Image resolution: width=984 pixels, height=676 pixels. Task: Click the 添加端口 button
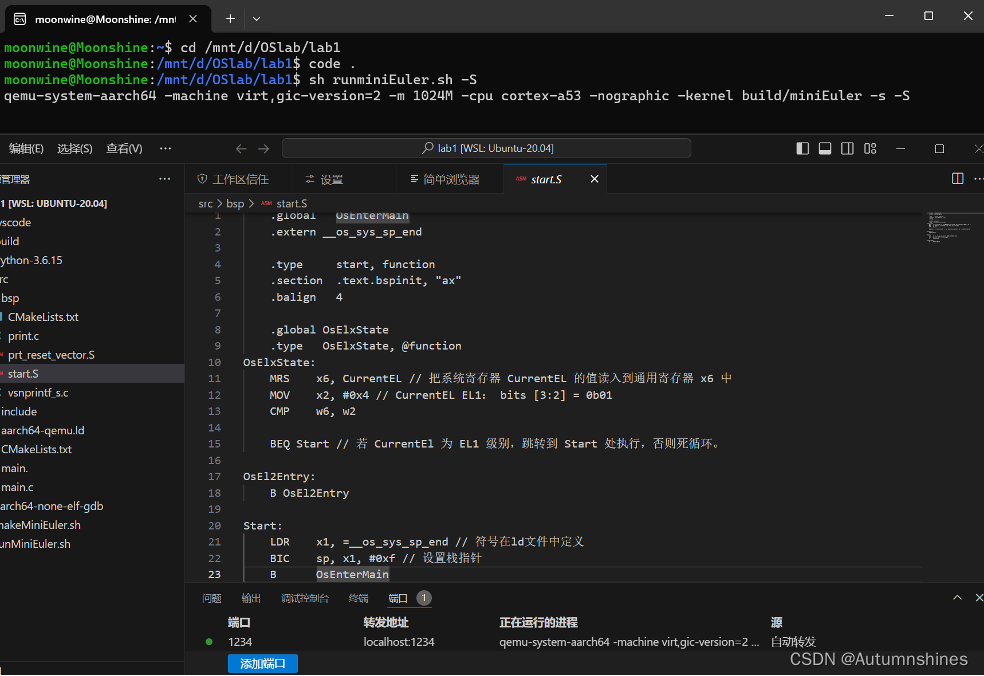pyautogui.click(x=262, y=663)
